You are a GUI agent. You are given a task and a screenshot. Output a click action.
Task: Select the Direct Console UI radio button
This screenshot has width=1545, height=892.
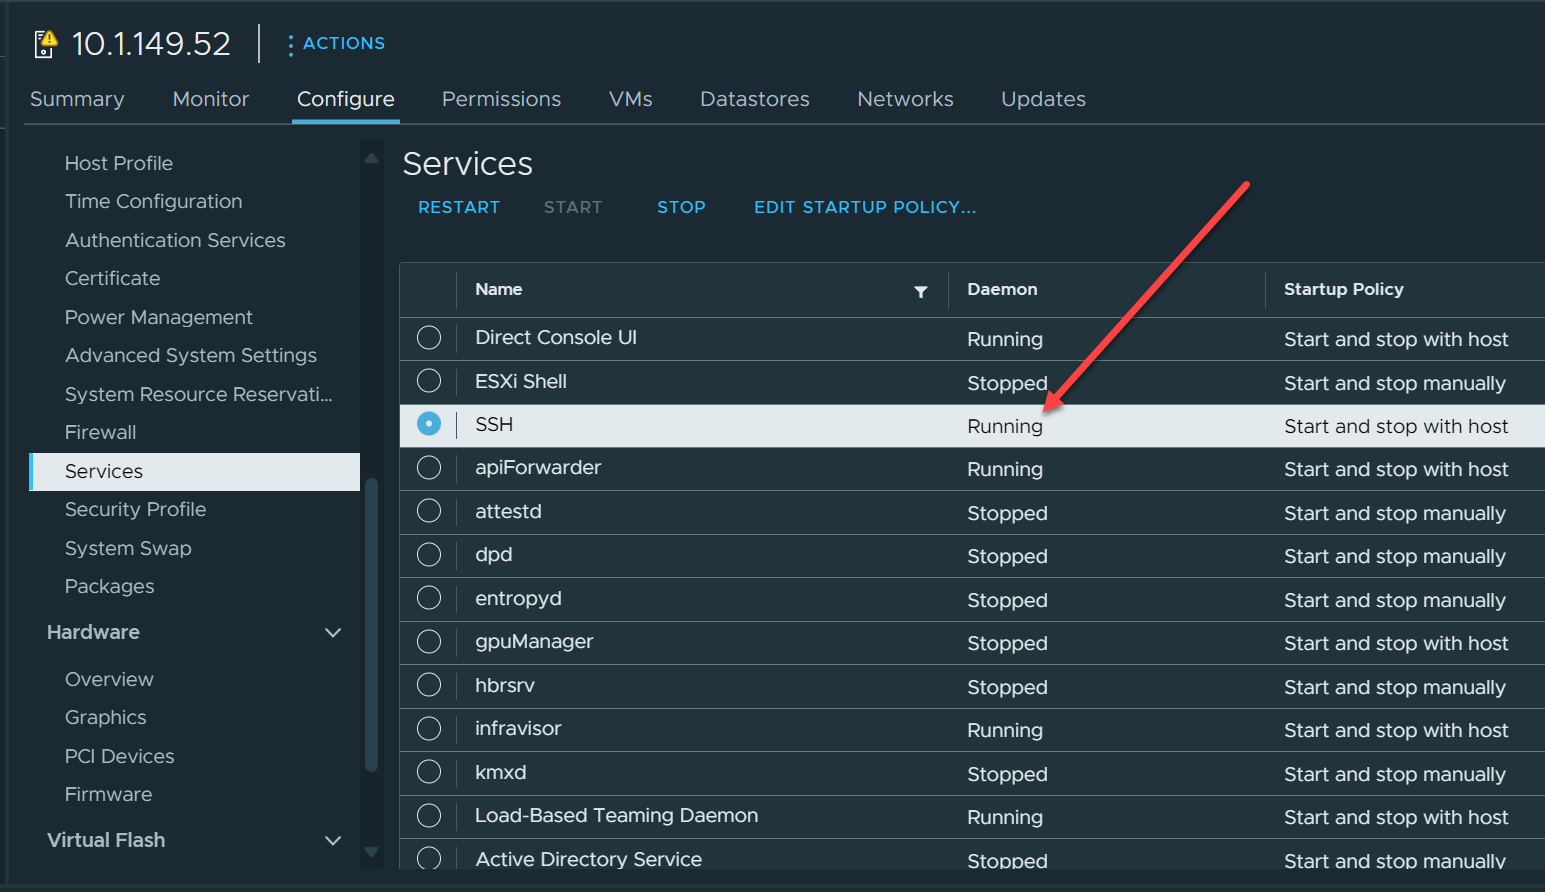pyautogui.click(x=429, y=338)
